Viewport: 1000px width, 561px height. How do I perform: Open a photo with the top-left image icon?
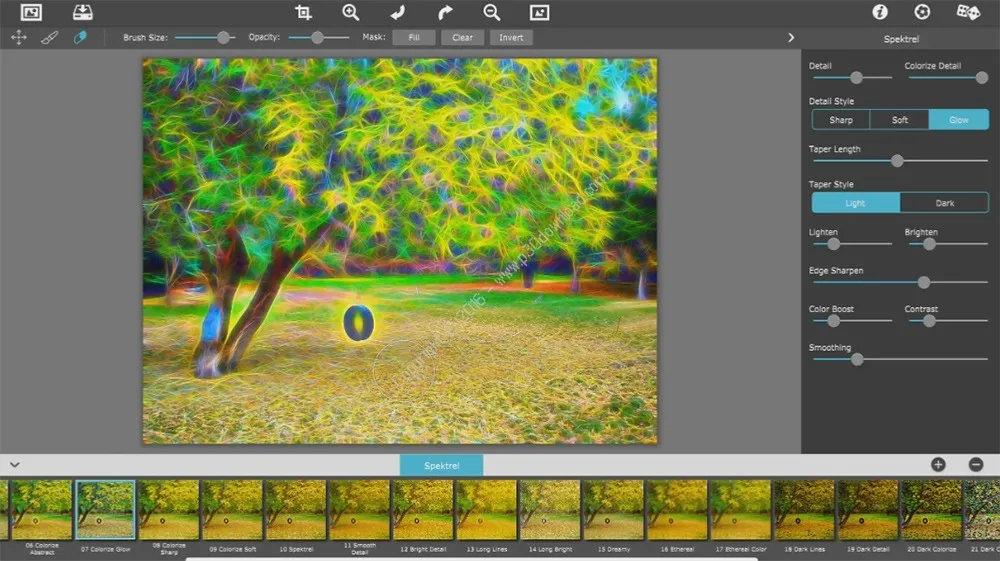[31, 12]
